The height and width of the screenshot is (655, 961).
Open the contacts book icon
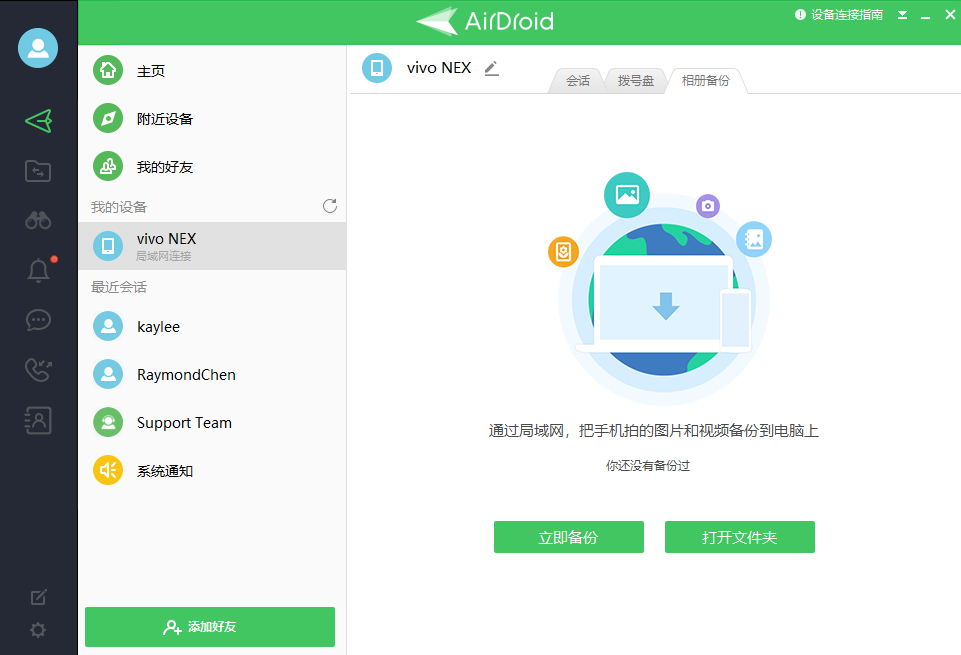pyautogui.click(x=38, y=420)
